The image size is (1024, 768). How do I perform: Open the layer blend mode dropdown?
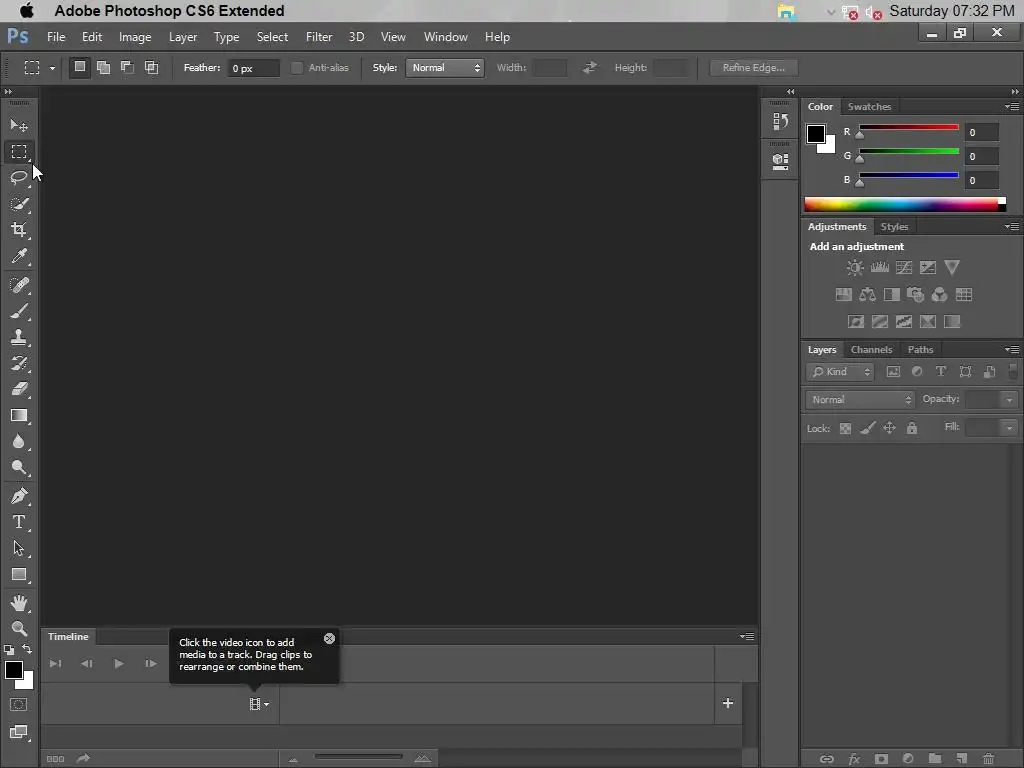pos(860,400)
